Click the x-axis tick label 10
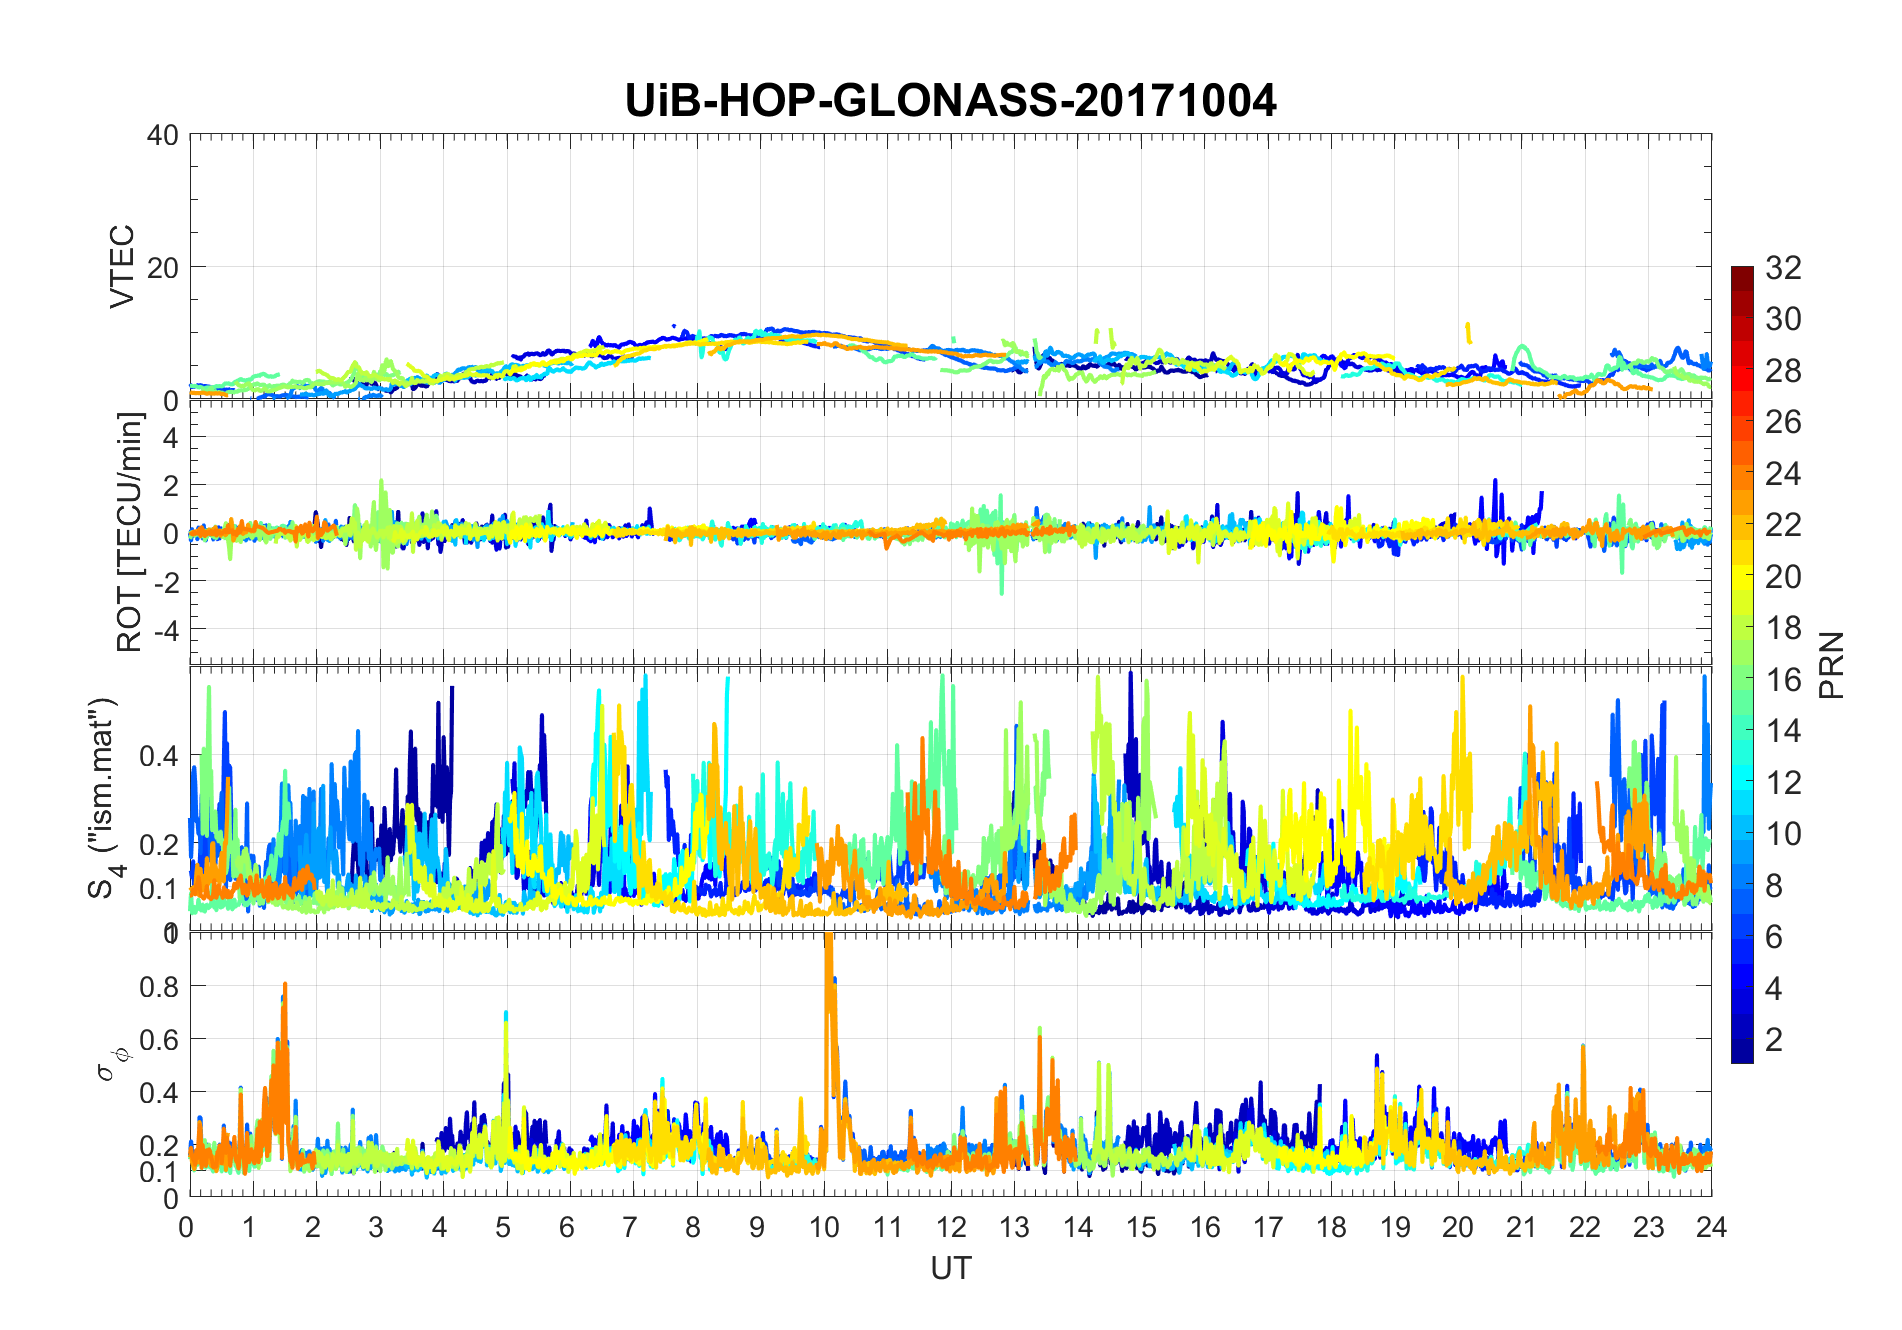Viewport: 1902px width, 1330px height. point(824,1227)
